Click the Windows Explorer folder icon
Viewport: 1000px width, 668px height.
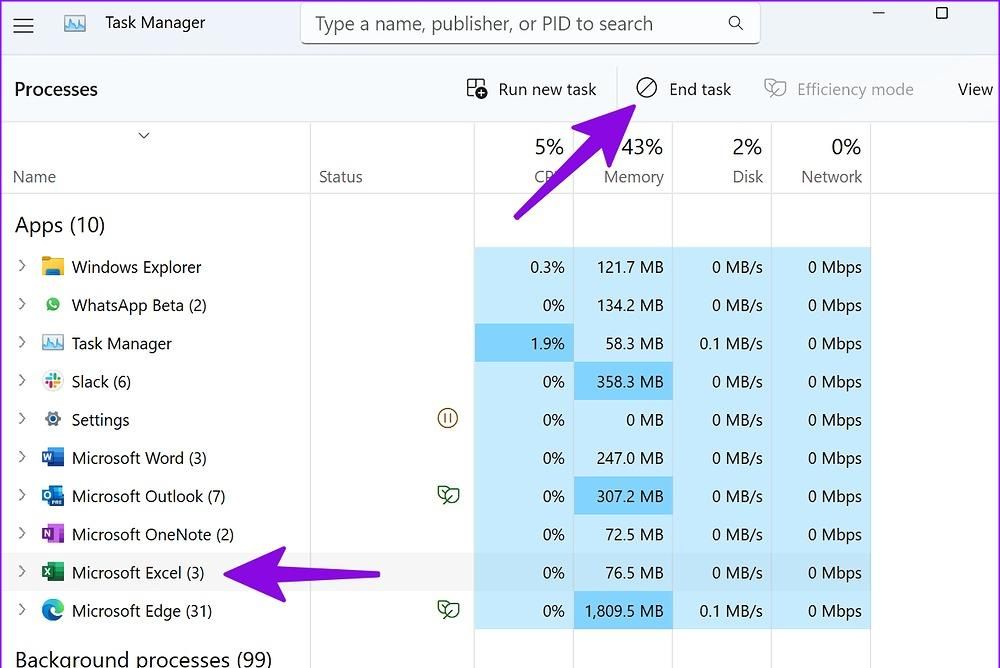52,266
